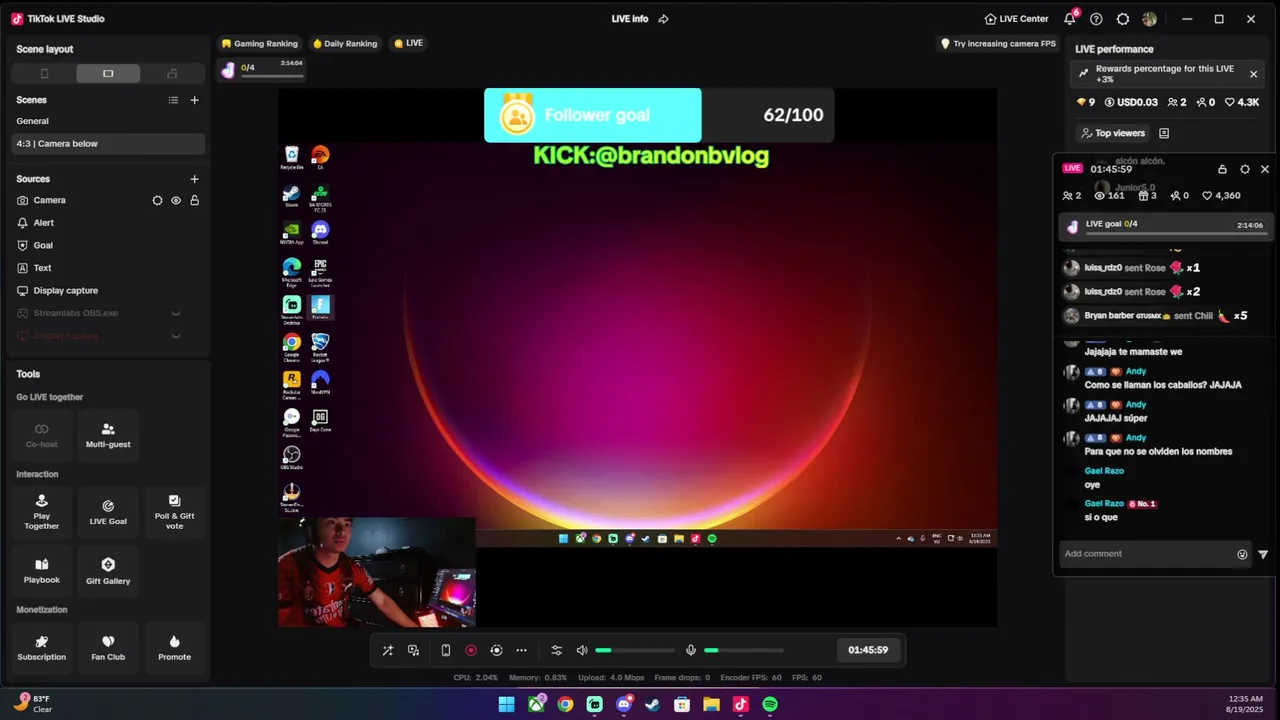Viewport: 1280px width, 720px height.
Task: Add a new source with plus icon
Action: tap(195, 179)
